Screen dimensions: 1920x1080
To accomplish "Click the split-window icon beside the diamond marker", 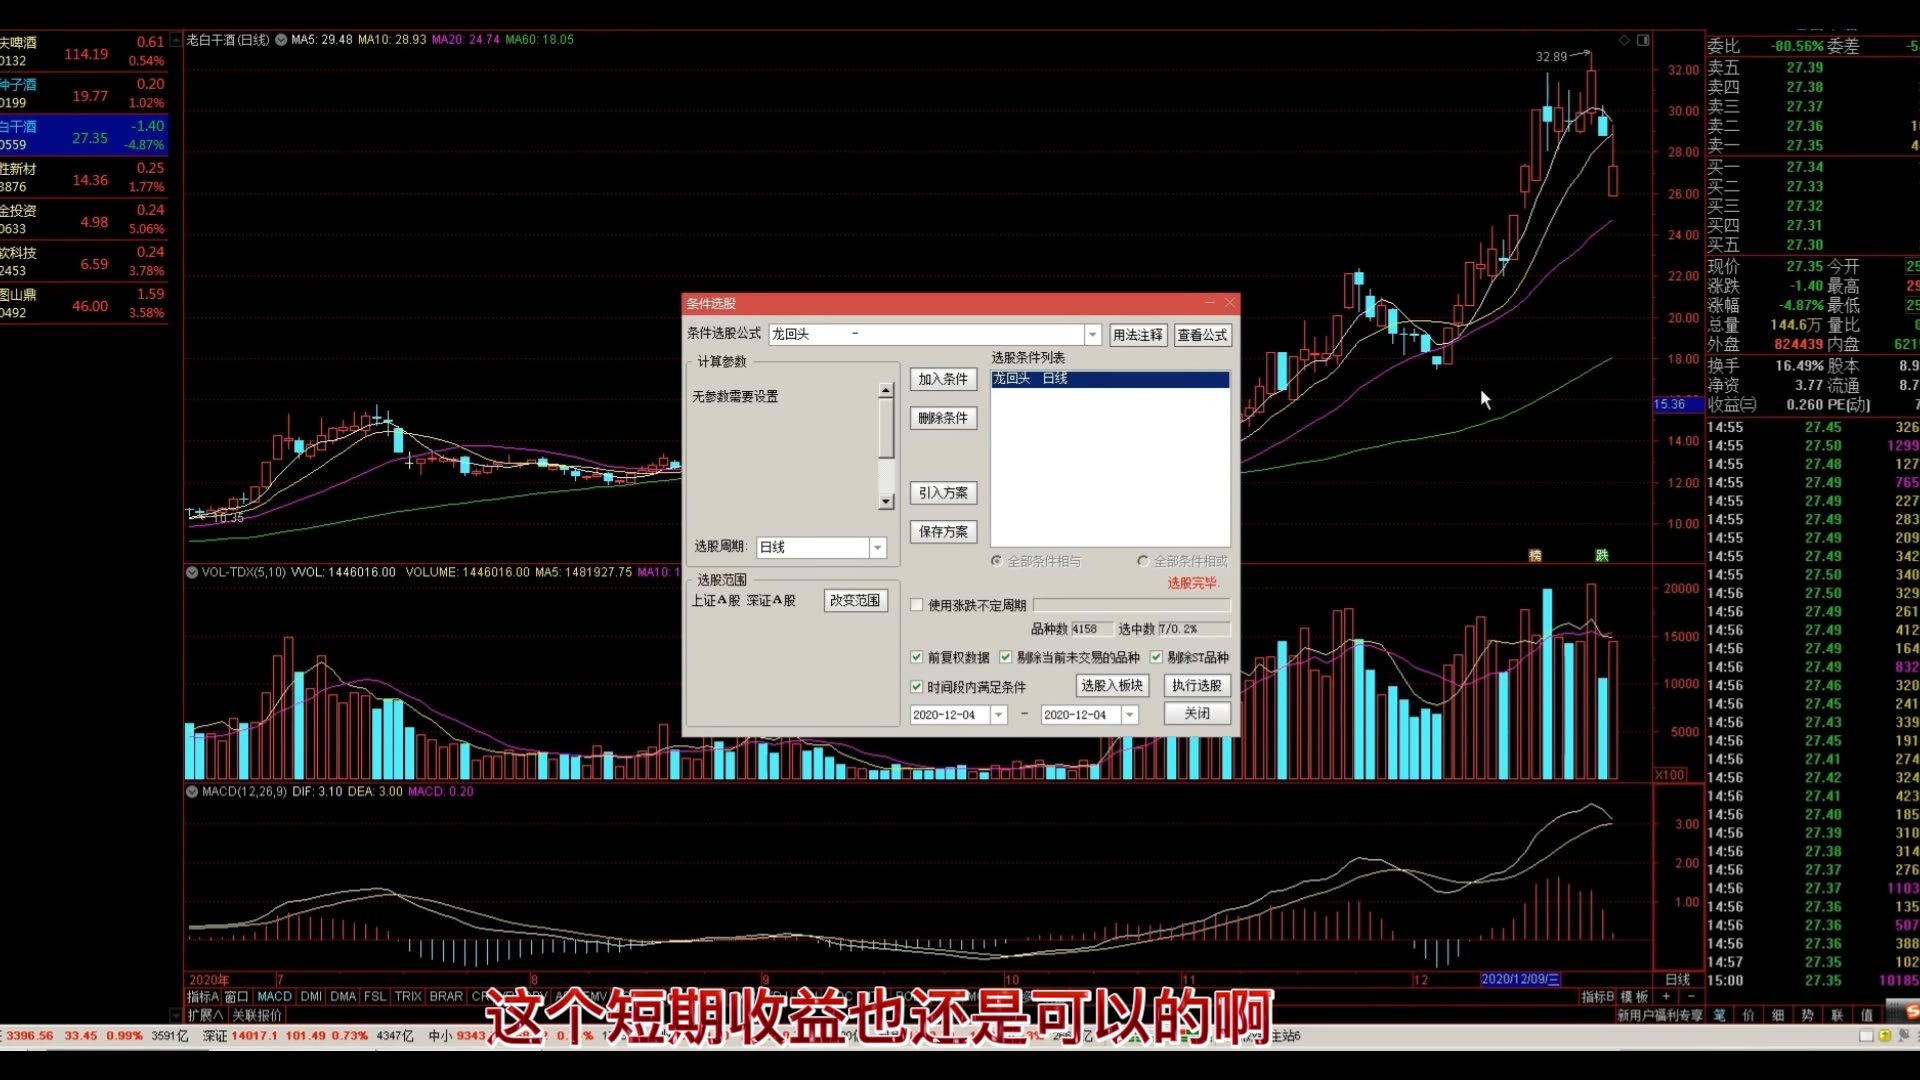I will click(1643, 40).
